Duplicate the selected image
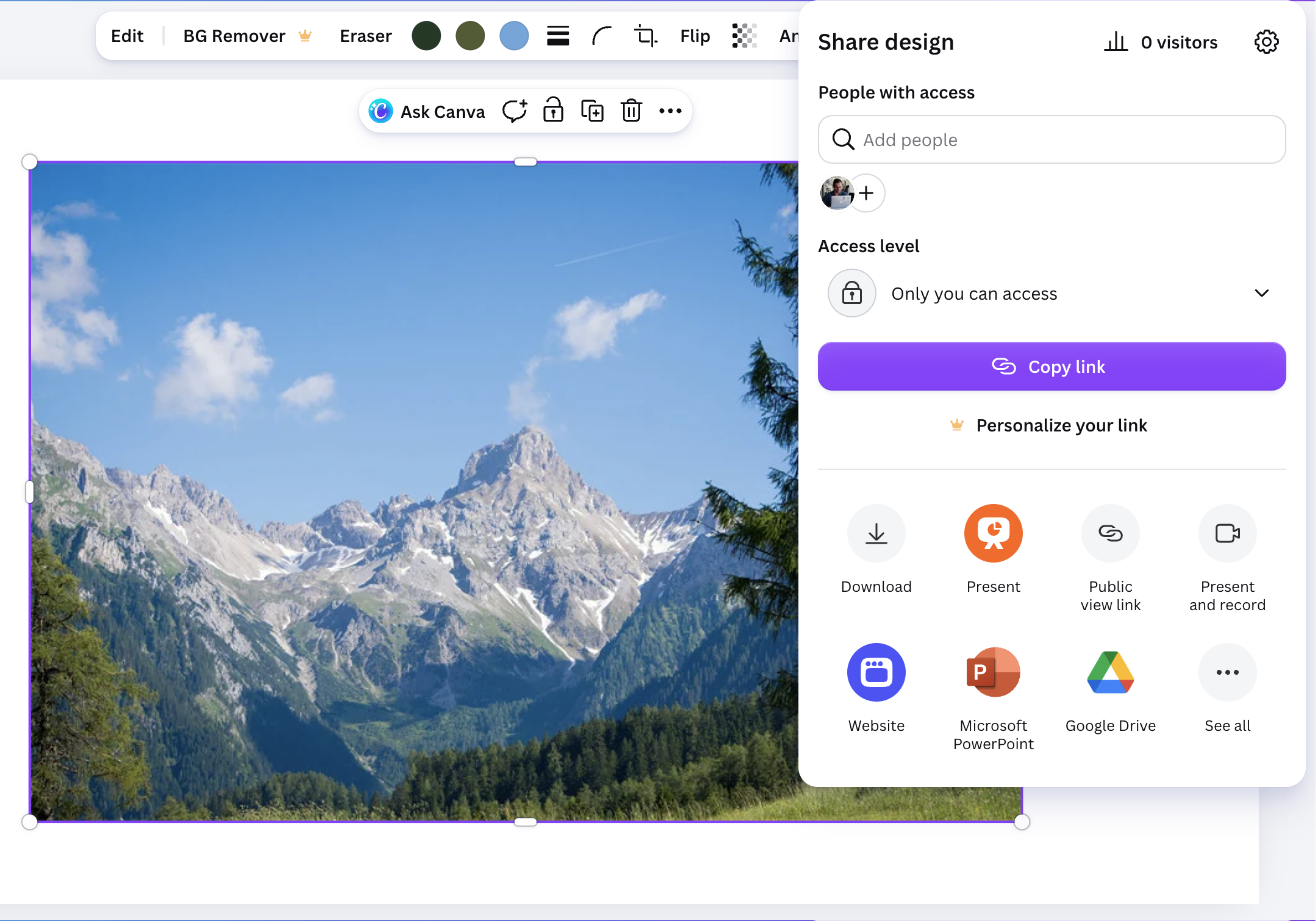The image size is (1316, 921). pos(592,111)
